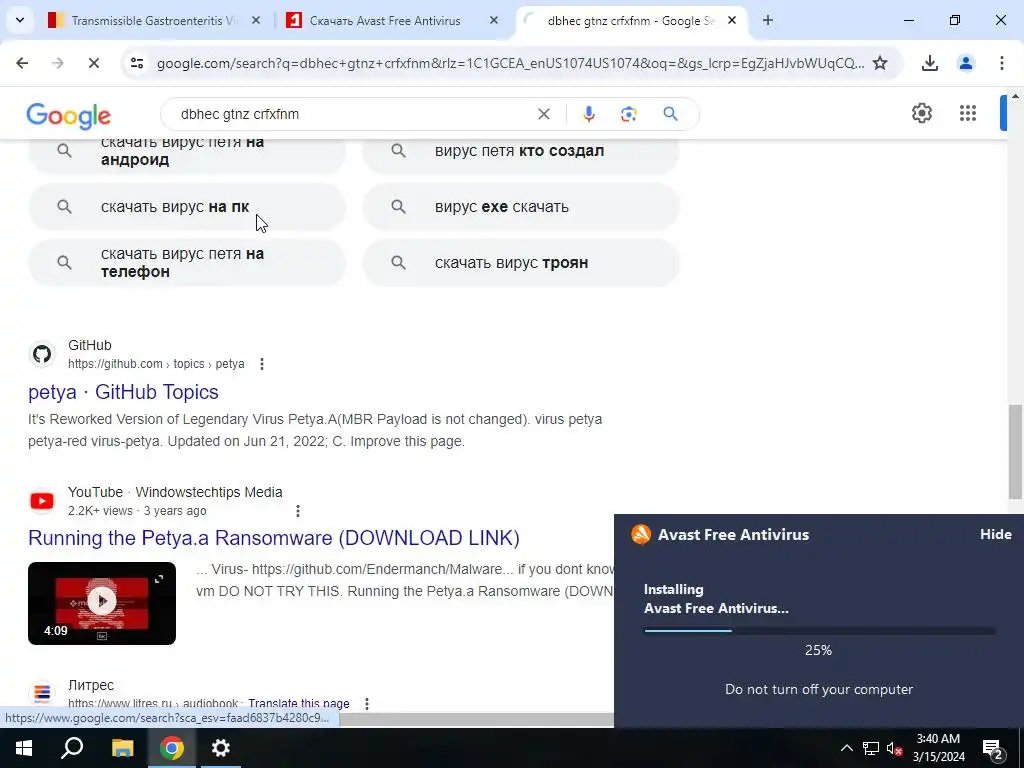Image resolution: width=1024 pixels, height=768 pixels.
Task: Open Windows notification center
Action: coord(993,748)
